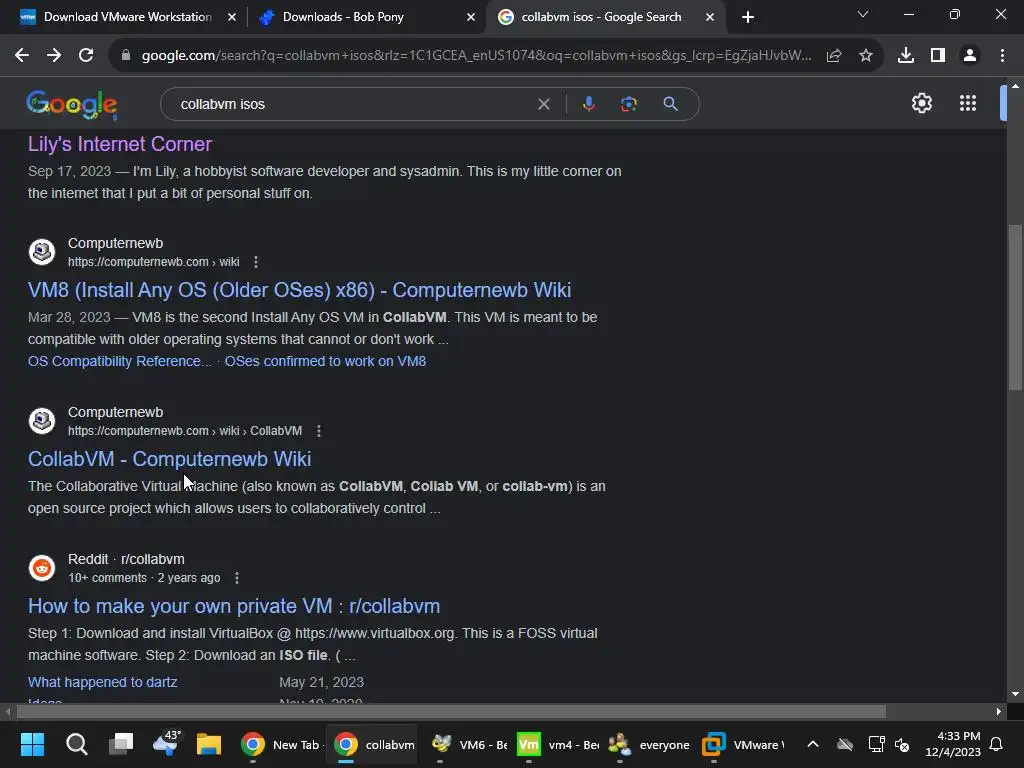Switch to Download VMware Workstation tab
This screenshot has width=1024, height=768.
click(127, 17)
